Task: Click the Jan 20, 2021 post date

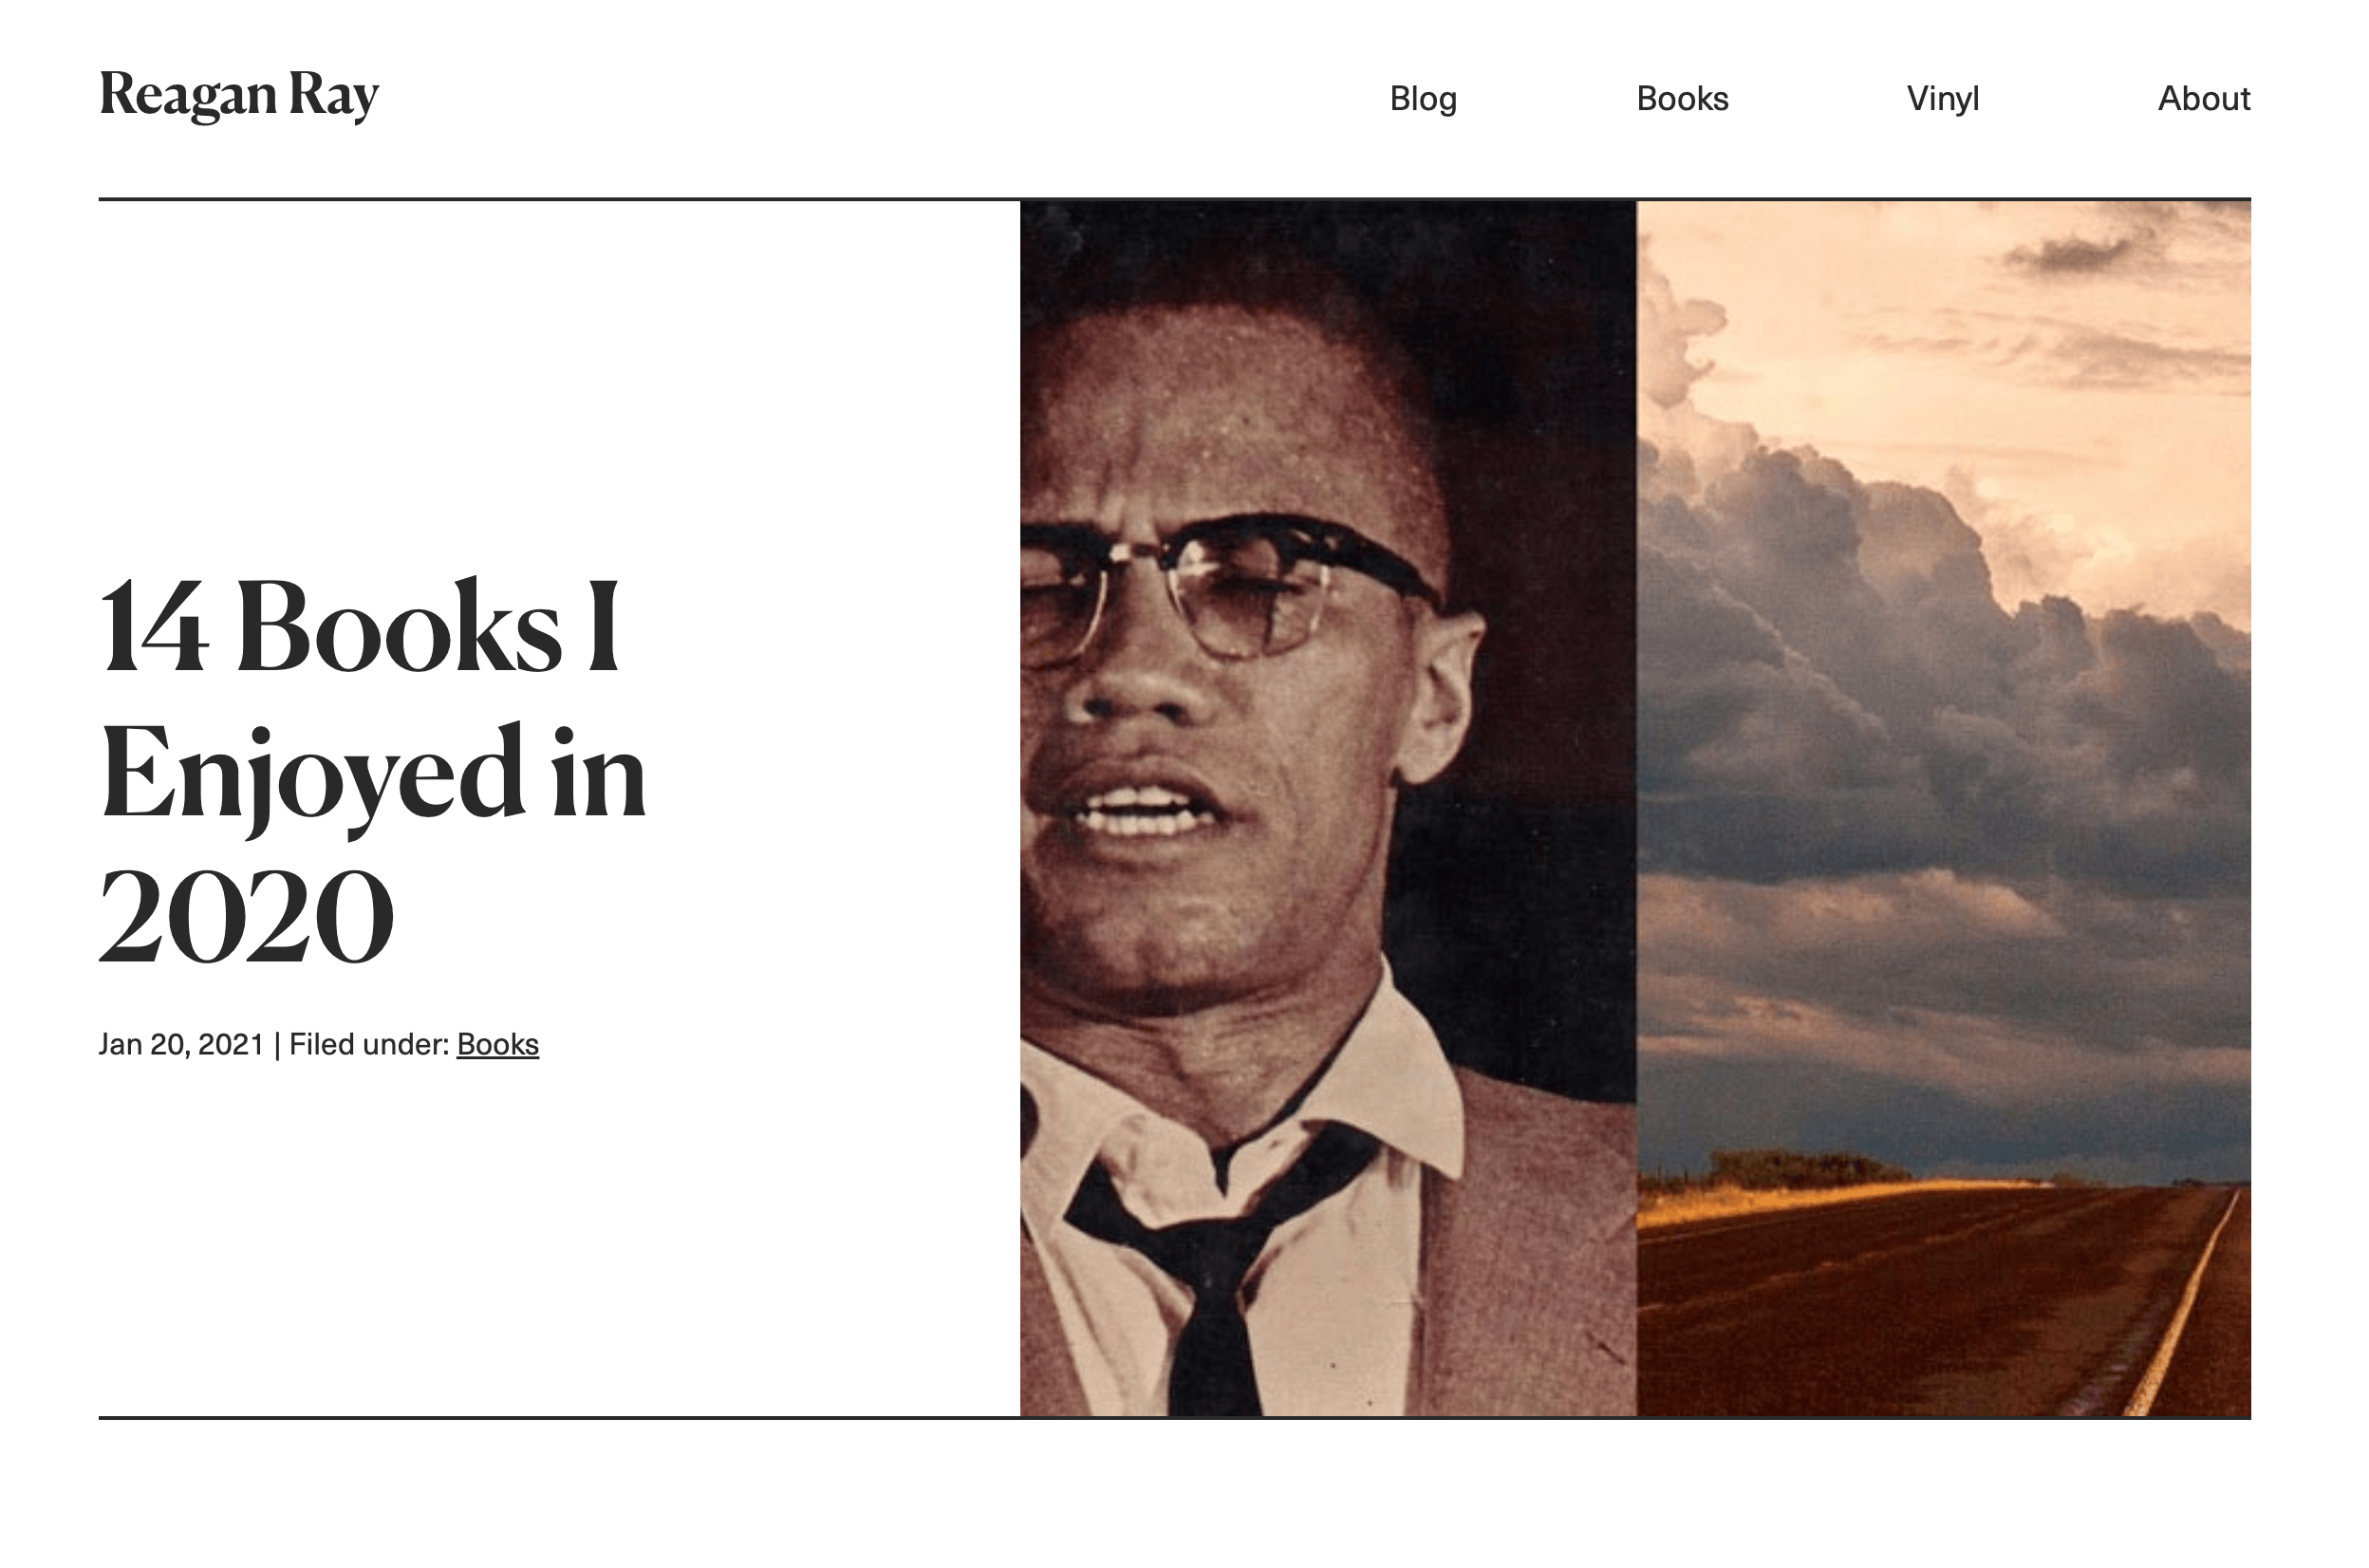Action: pos(181,1044)
